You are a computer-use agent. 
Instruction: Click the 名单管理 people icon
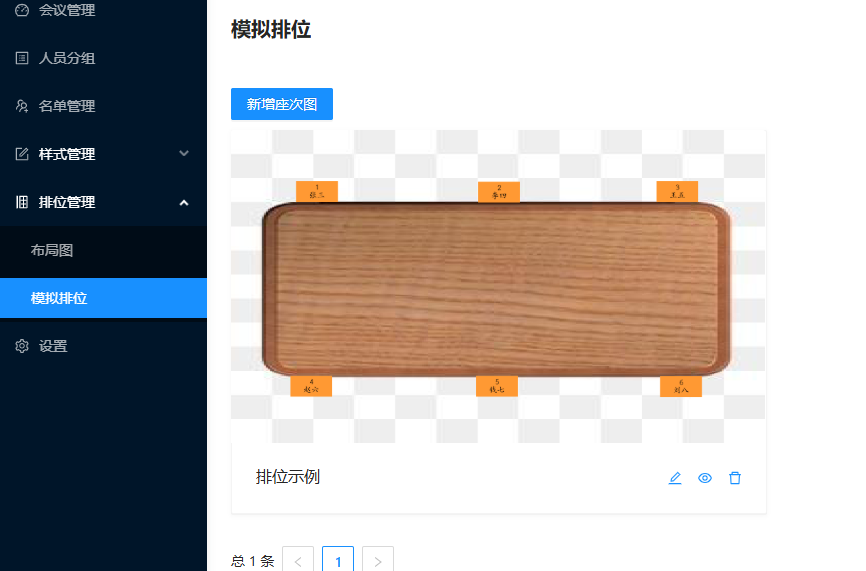tap(22, 106)
